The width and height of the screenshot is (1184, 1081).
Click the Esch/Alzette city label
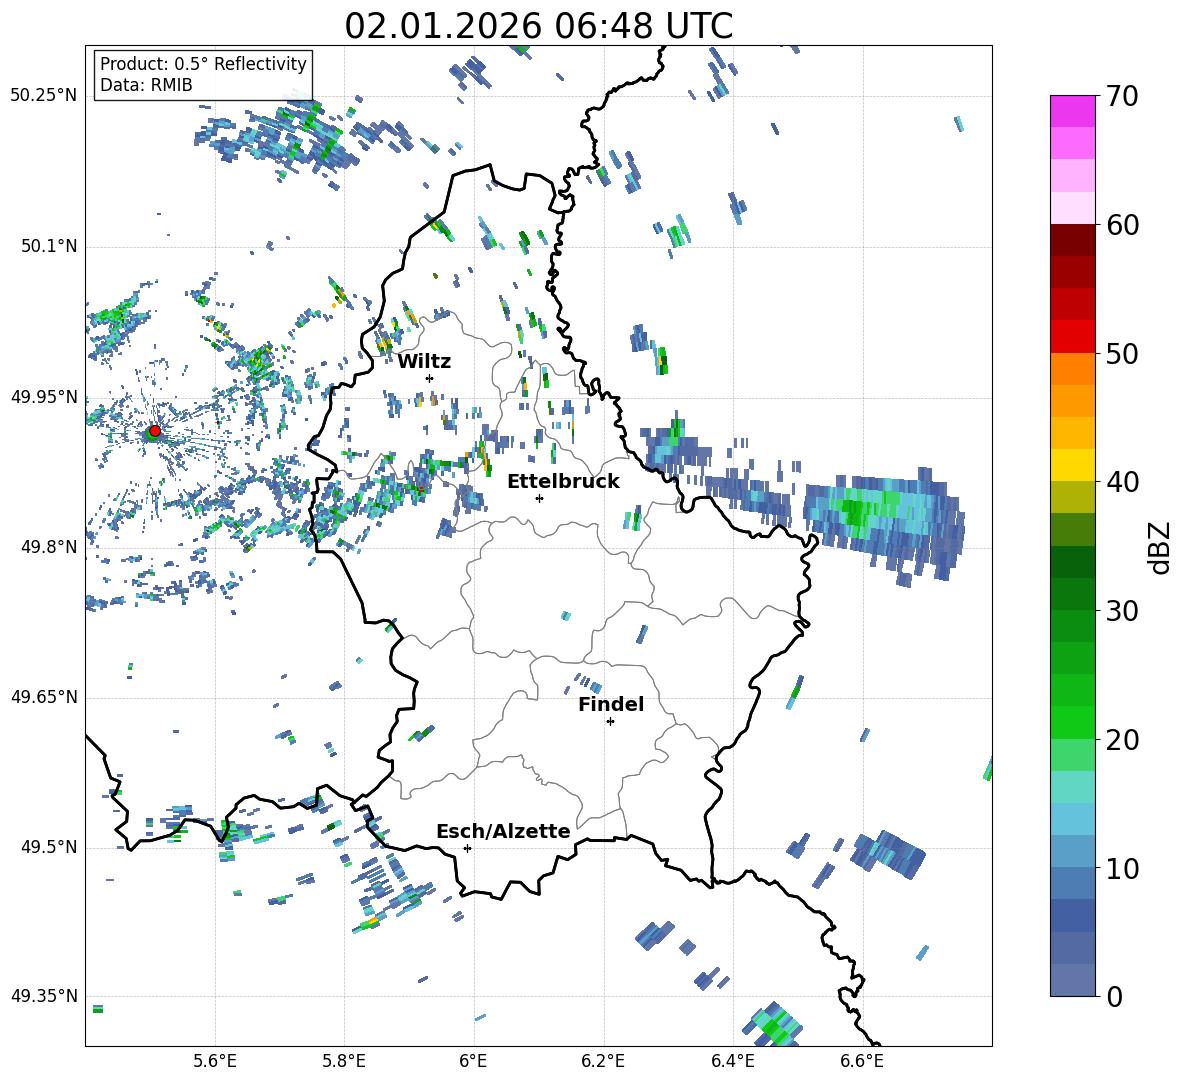pyautogui.click(x=503, y=831)
